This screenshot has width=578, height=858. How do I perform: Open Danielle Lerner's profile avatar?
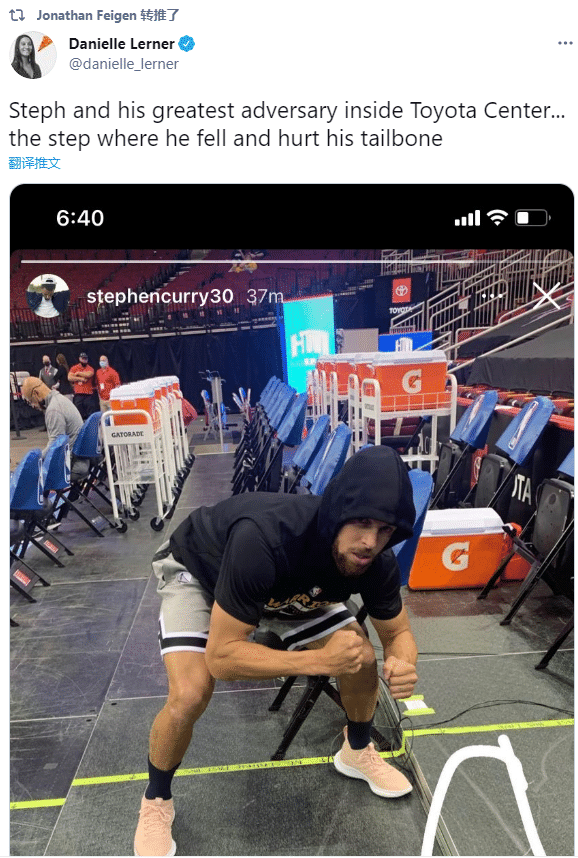pos(33,55)
